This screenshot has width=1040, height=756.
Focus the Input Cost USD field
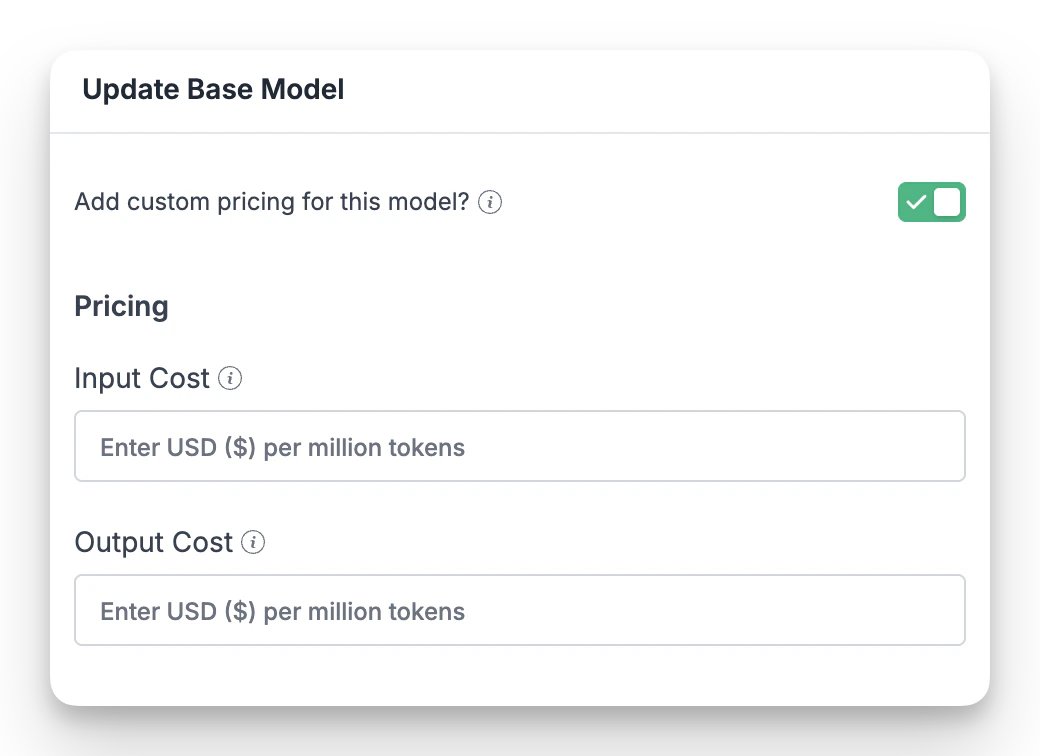[x=519, y=446]
